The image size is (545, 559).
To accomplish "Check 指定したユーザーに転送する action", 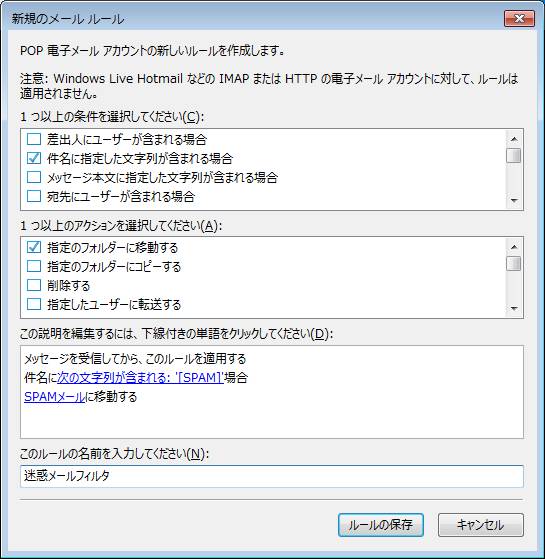I will point(34,304).
